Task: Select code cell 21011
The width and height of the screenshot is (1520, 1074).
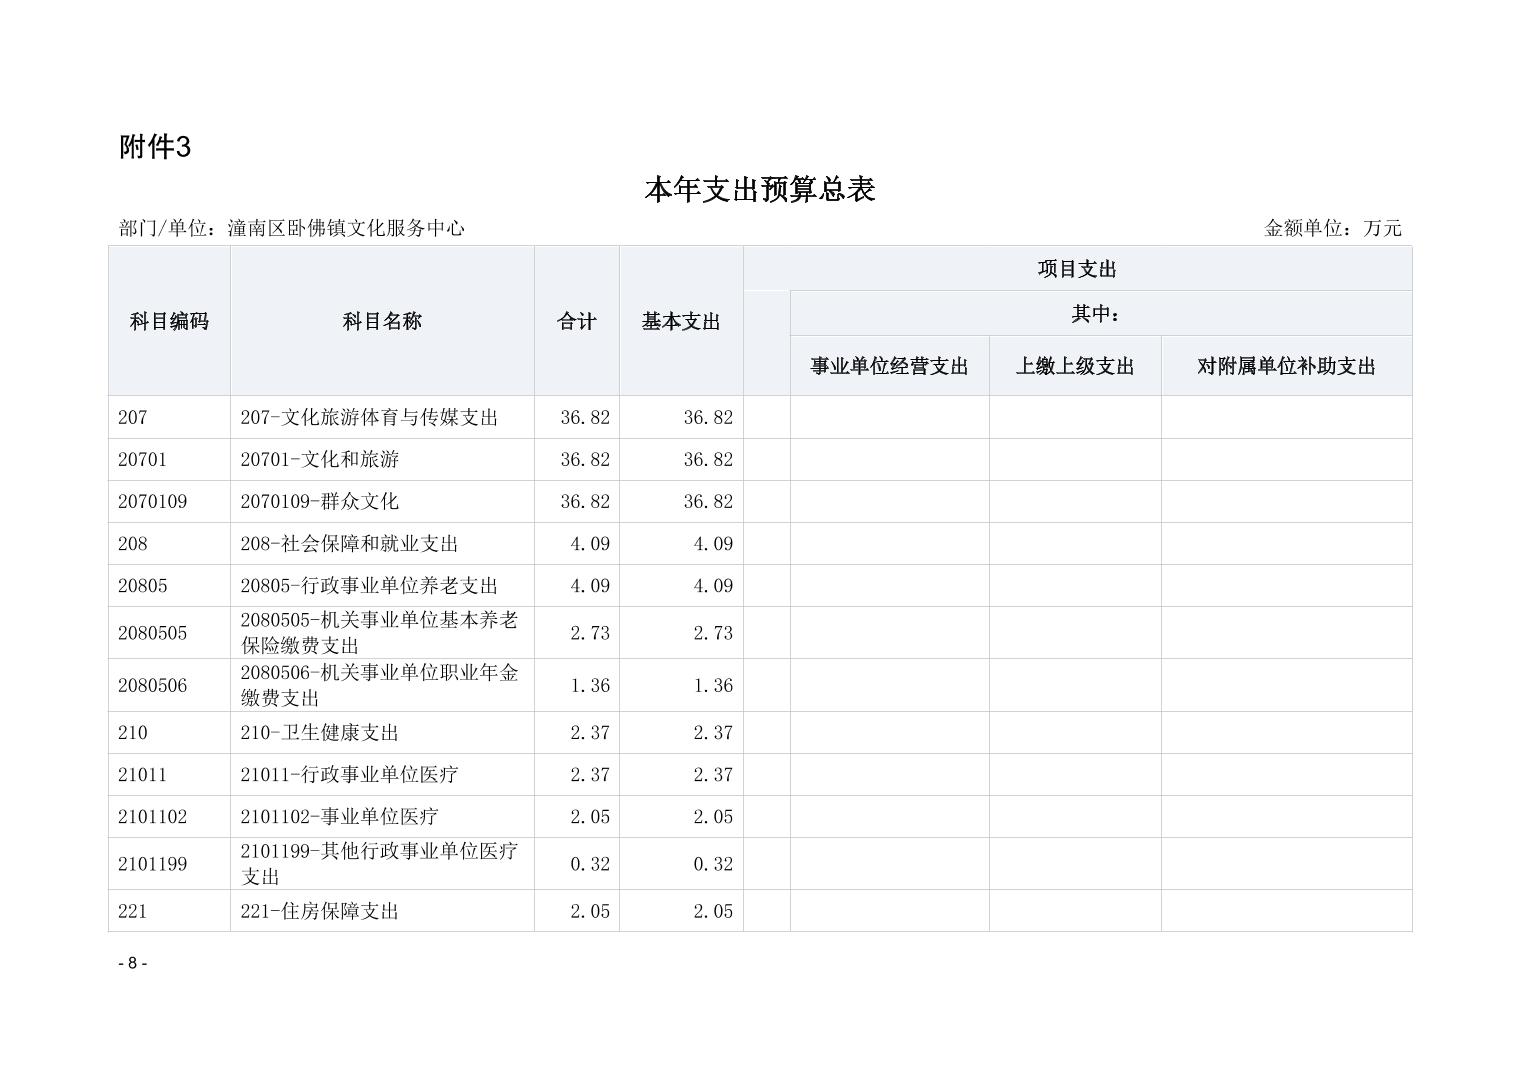Action: (x=169, y=774)
